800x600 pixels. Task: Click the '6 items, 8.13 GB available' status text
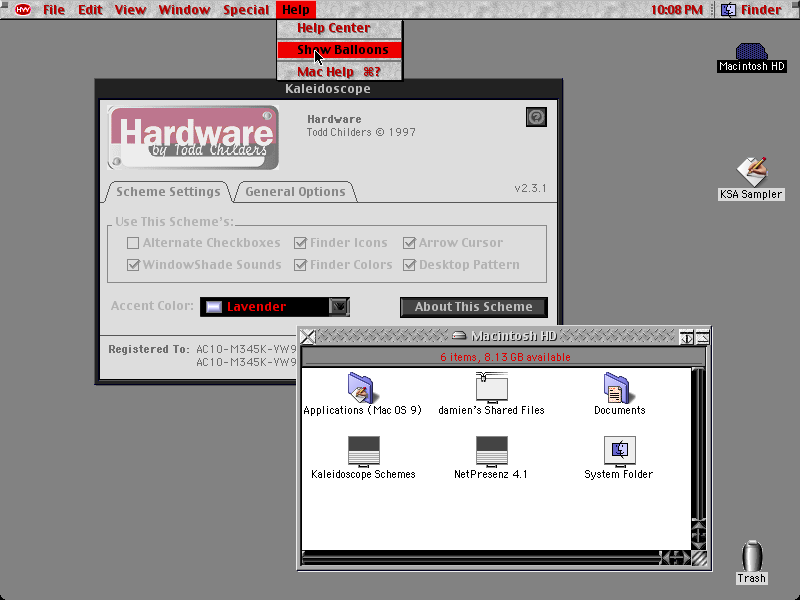coord(505,357)
